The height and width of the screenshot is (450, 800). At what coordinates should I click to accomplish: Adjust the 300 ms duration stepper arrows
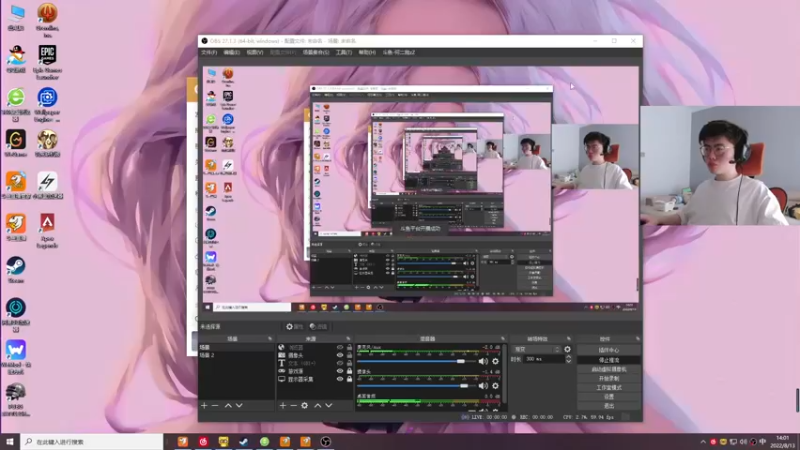pos(568,359)
